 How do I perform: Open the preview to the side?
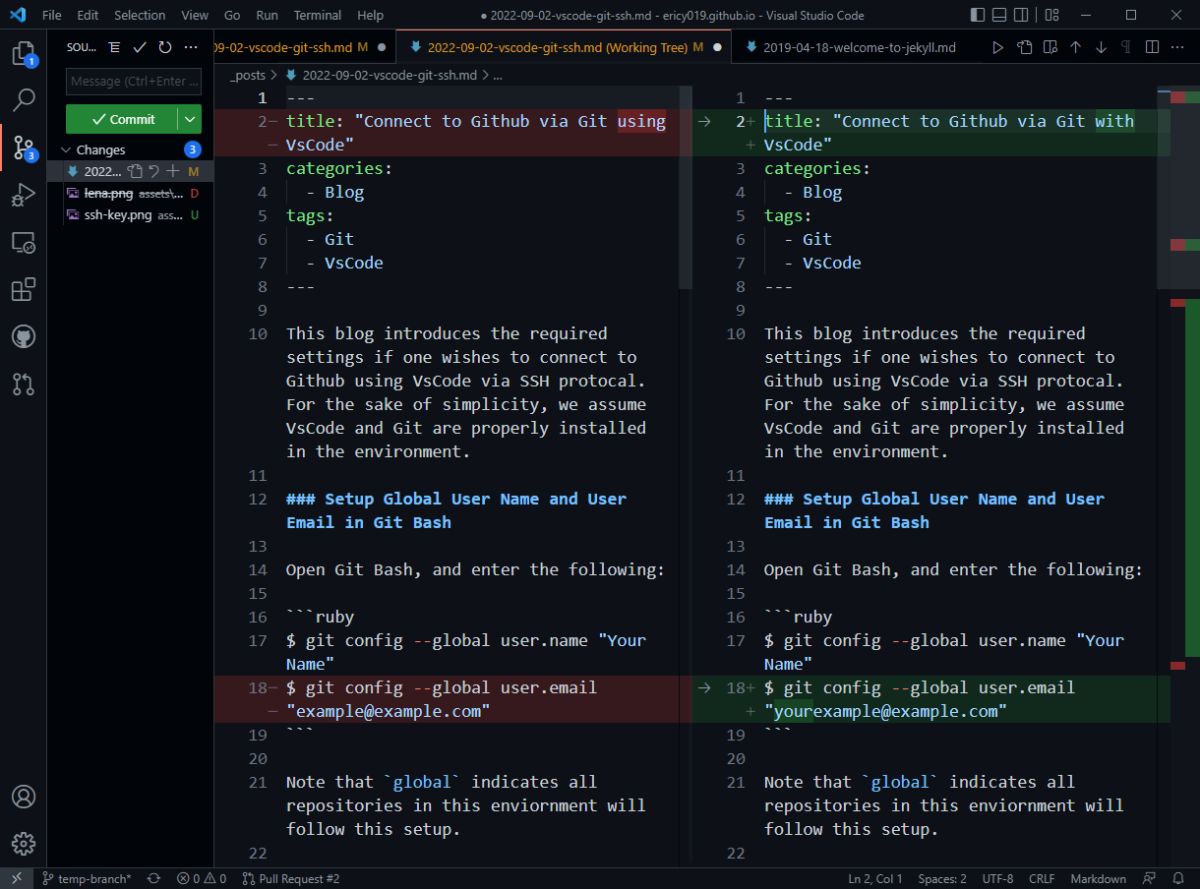1049,47
